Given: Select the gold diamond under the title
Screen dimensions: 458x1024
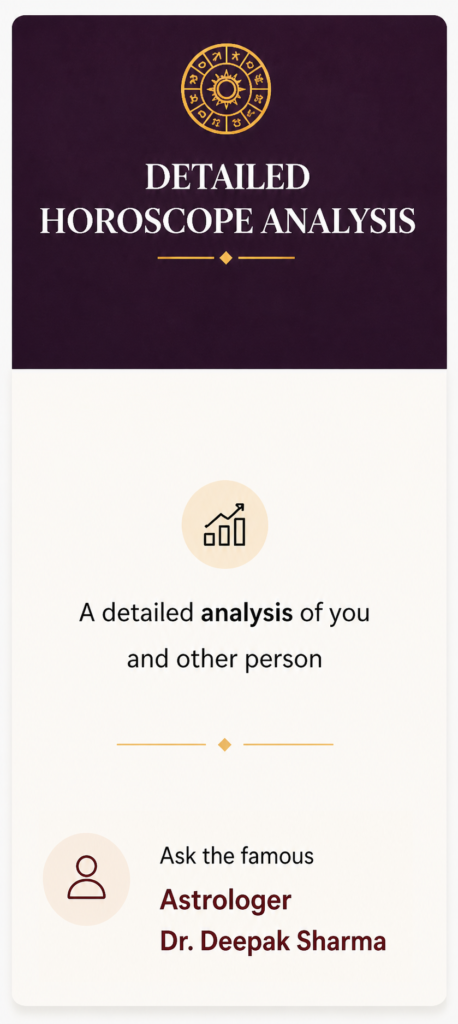Looking at the screenshot, I should 226,257.
